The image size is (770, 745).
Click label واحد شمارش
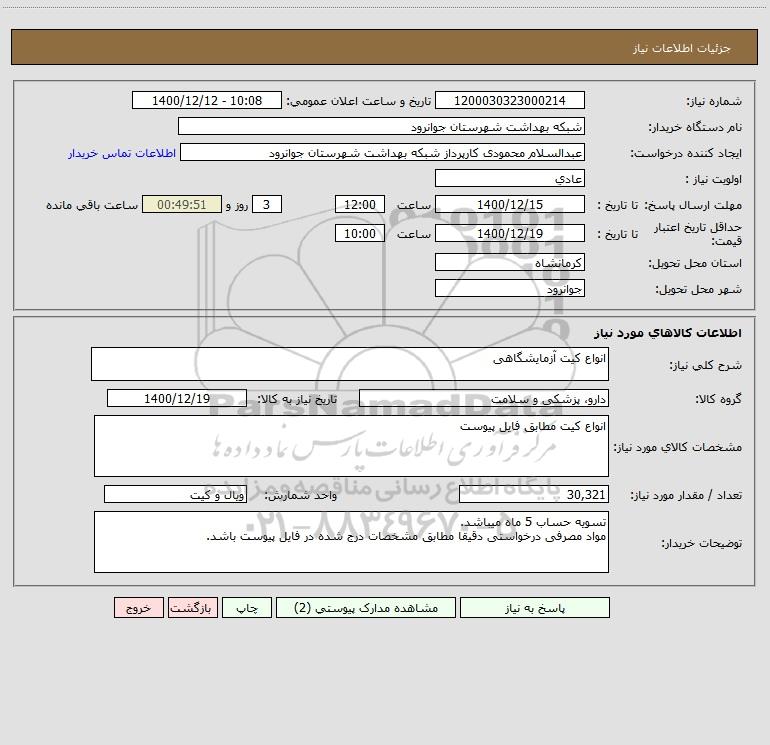[x=301, y=496]
